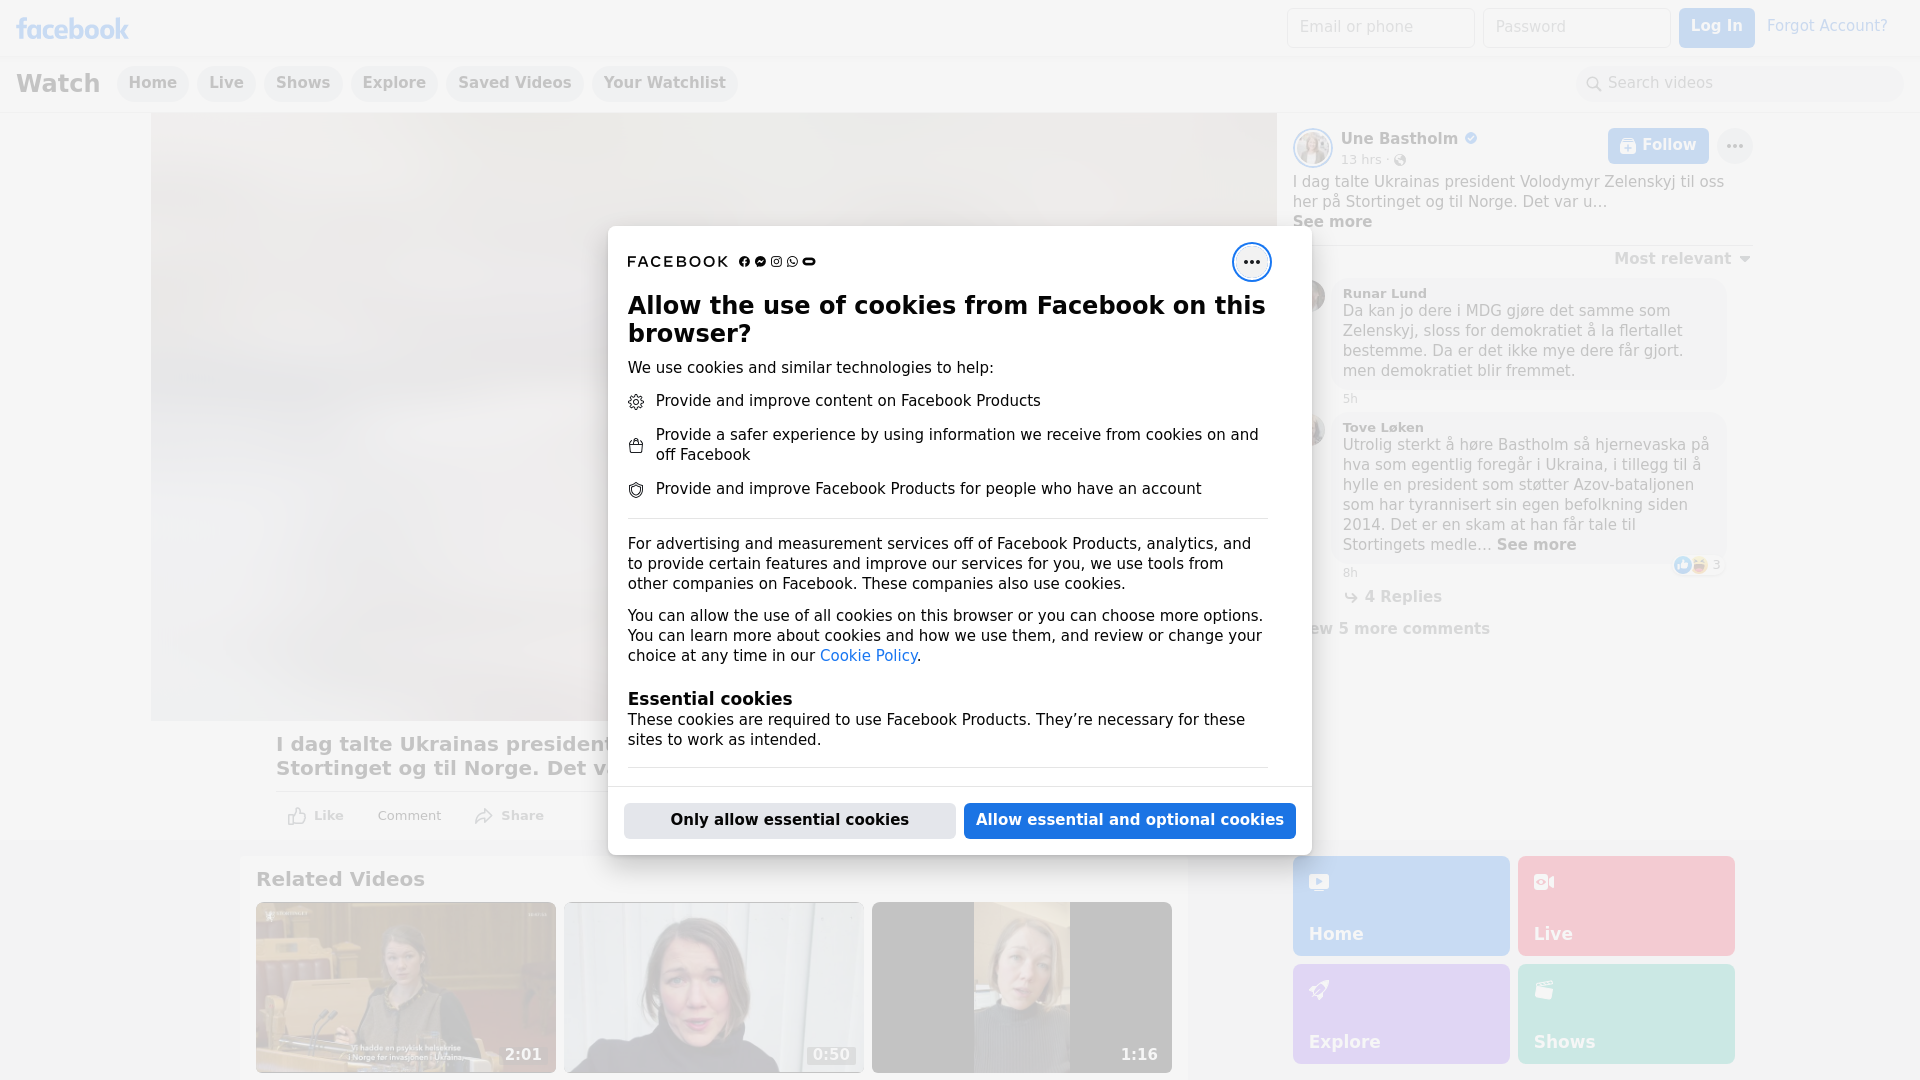Open the three-dots menu beside Follow
The width and height of the screenshot is (1920, 1080).
click(x=1734, y=146)
